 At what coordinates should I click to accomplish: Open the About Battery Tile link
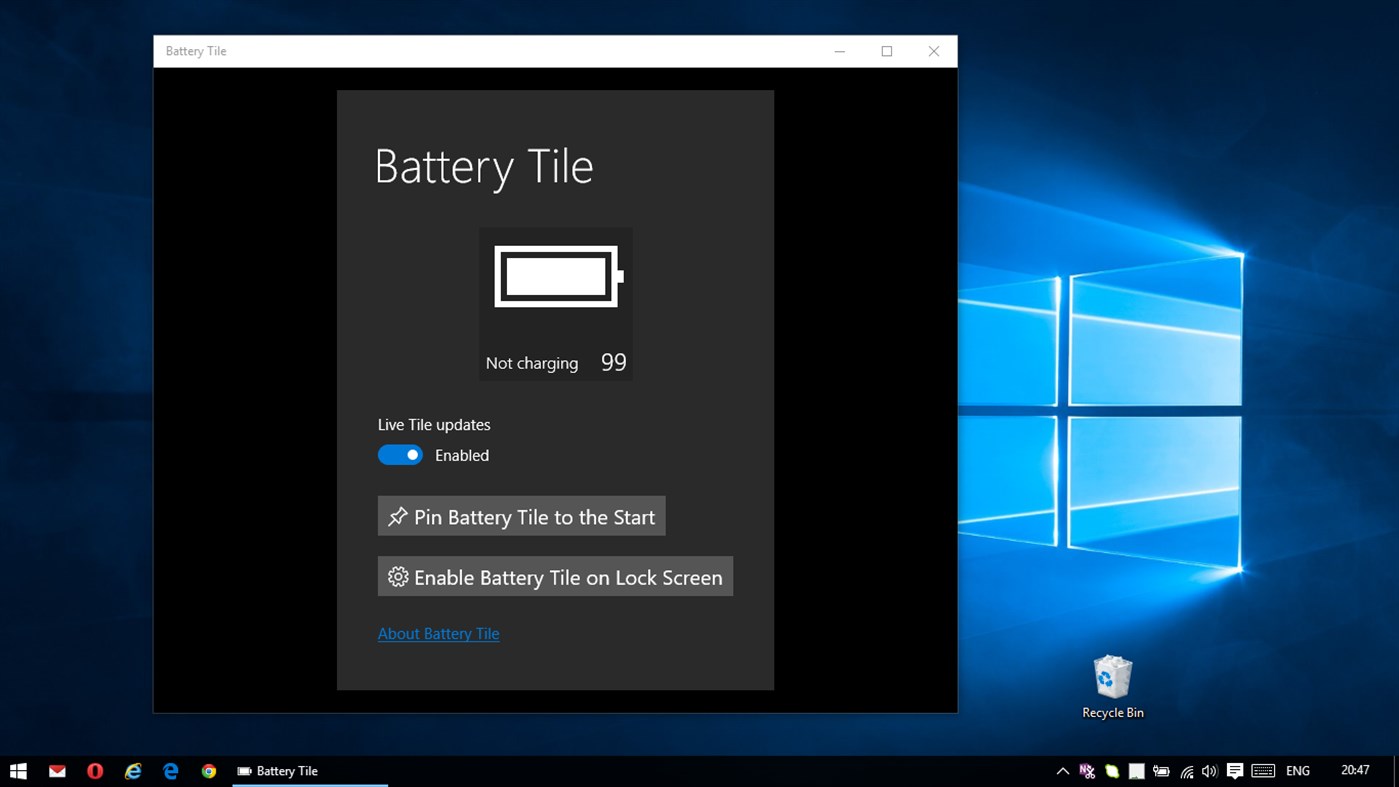pyautogui.click(x=438, y=633)
